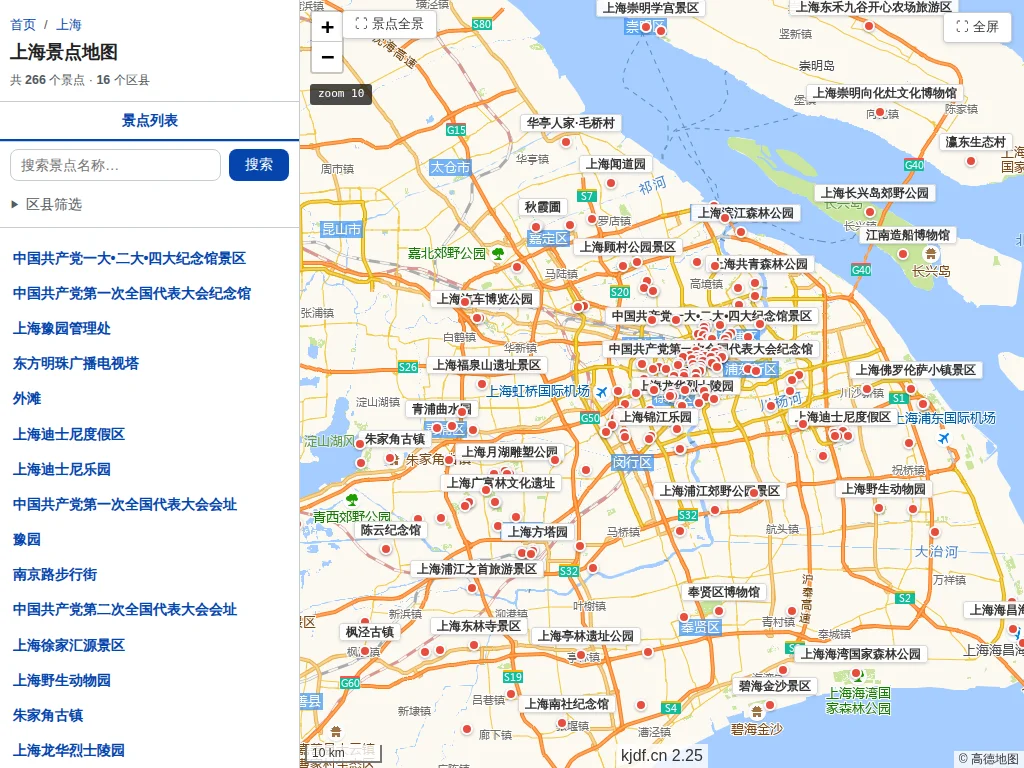Click red marker below 上海闻道园 label
This screenshot has width=1024, height=768.
pos(611,183)
